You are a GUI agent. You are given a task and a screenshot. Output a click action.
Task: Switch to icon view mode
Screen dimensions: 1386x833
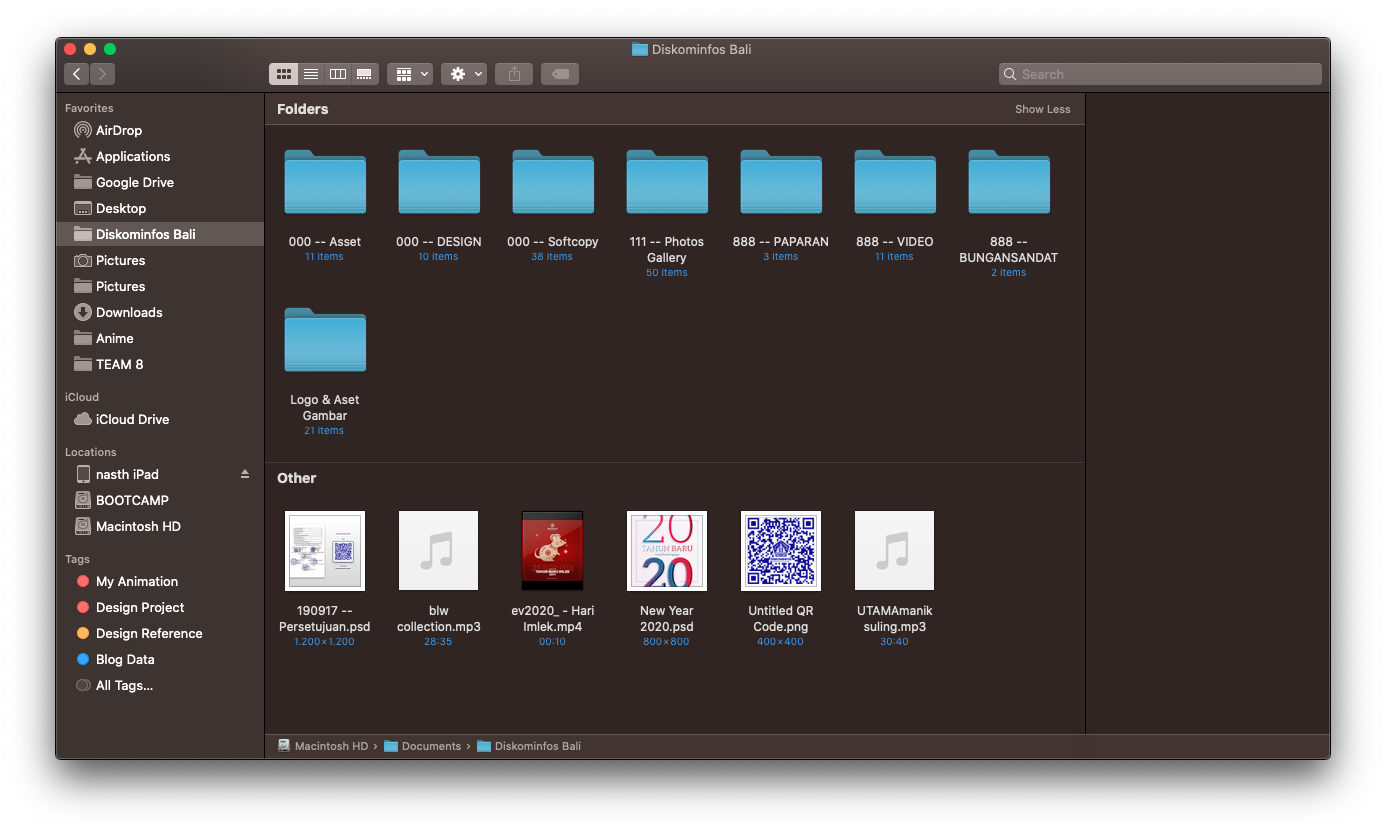point(283,74)
